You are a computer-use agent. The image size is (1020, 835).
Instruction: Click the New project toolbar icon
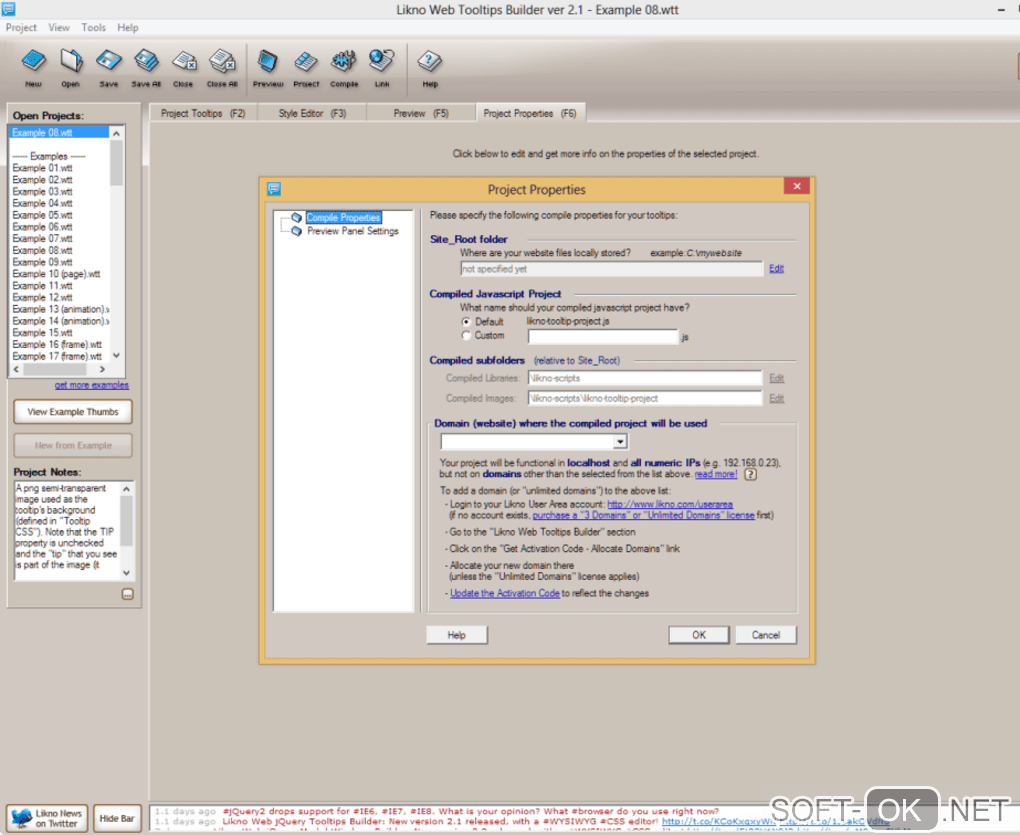[33, 68]
